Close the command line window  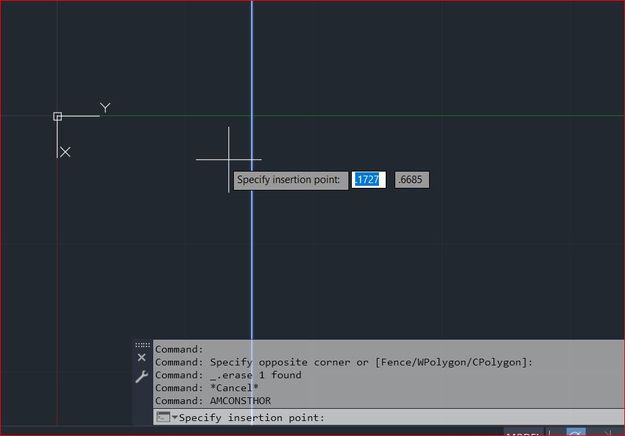point(142,357)
